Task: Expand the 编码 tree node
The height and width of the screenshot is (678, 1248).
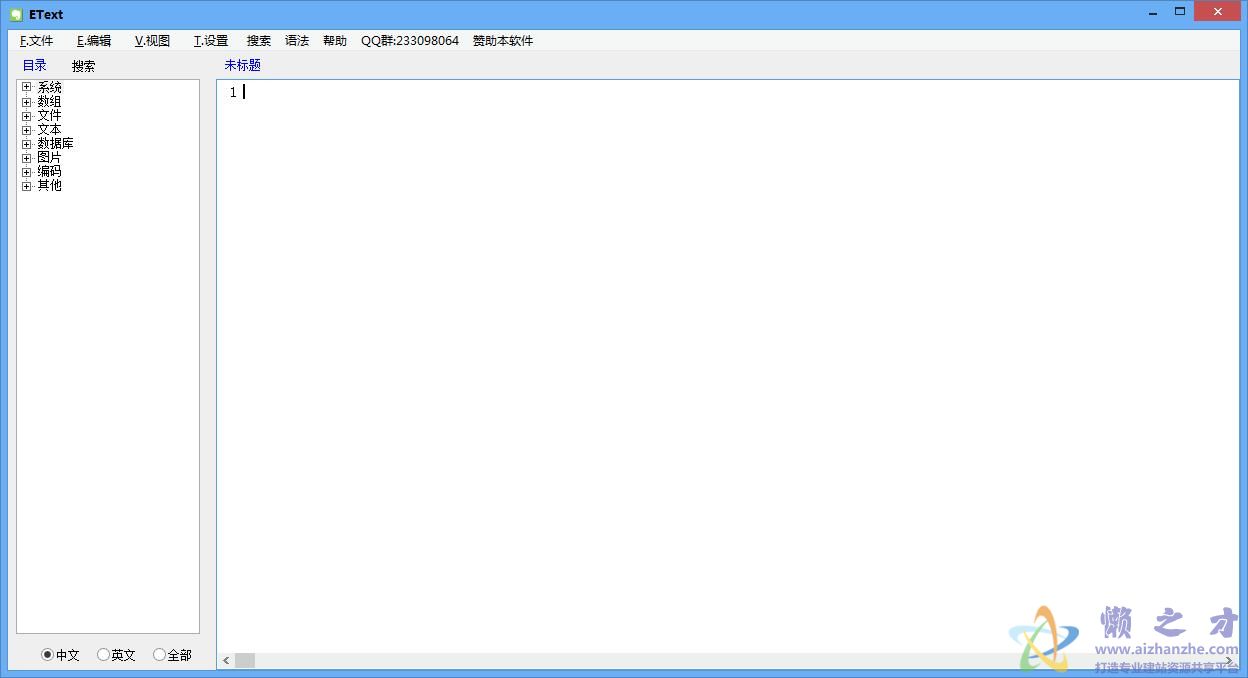Action: [x=27, y=172]
